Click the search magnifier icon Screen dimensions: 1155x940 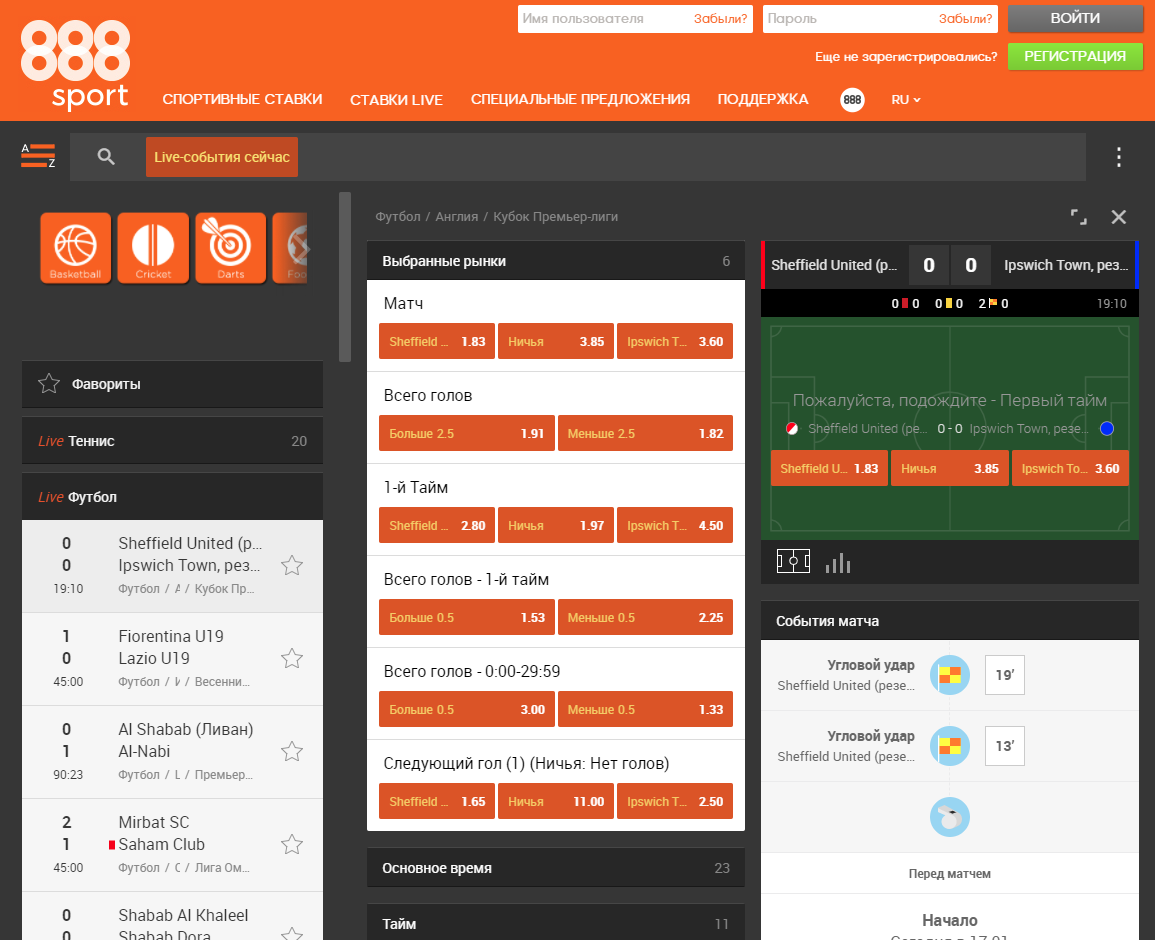point(106,156)
